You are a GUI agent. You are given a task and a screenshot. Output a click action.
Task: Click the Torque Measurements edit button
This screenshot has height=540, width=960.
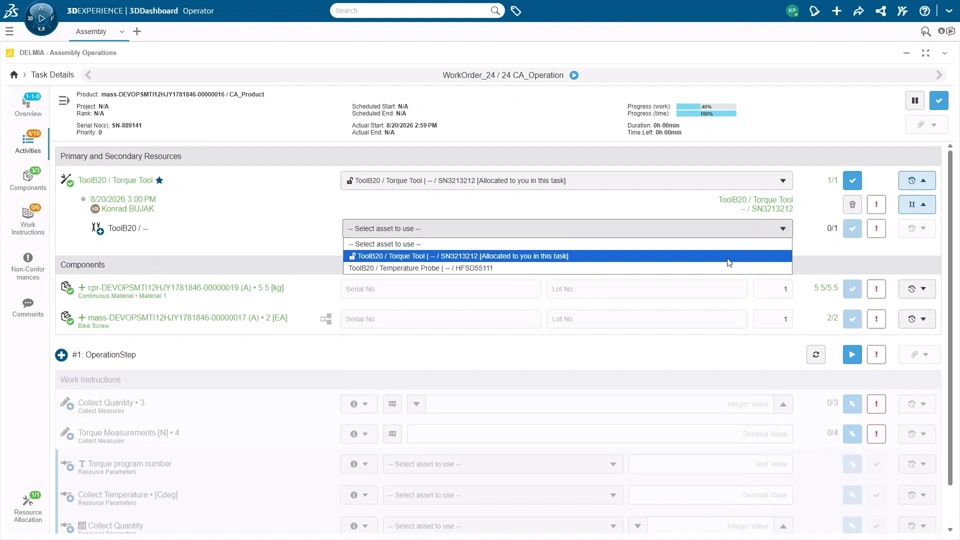[852, 434]
